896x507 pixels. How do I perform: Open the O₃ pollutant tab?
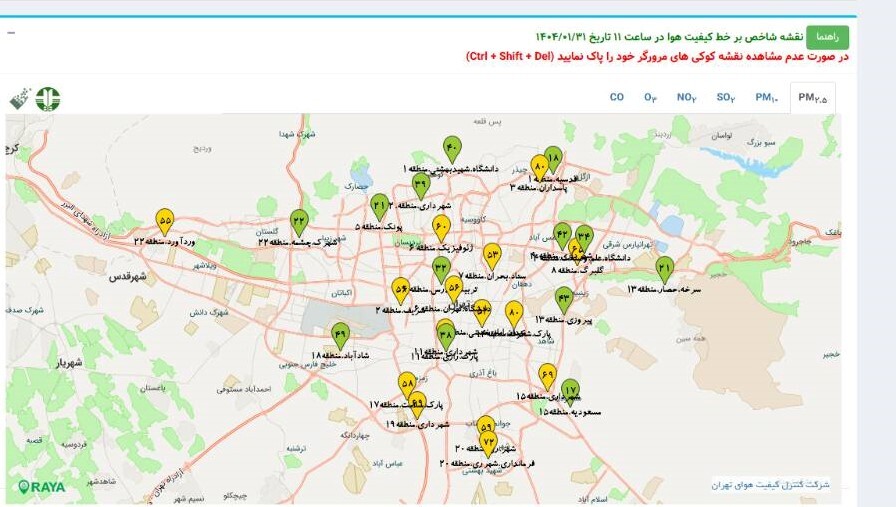click(x=650, y=97)
